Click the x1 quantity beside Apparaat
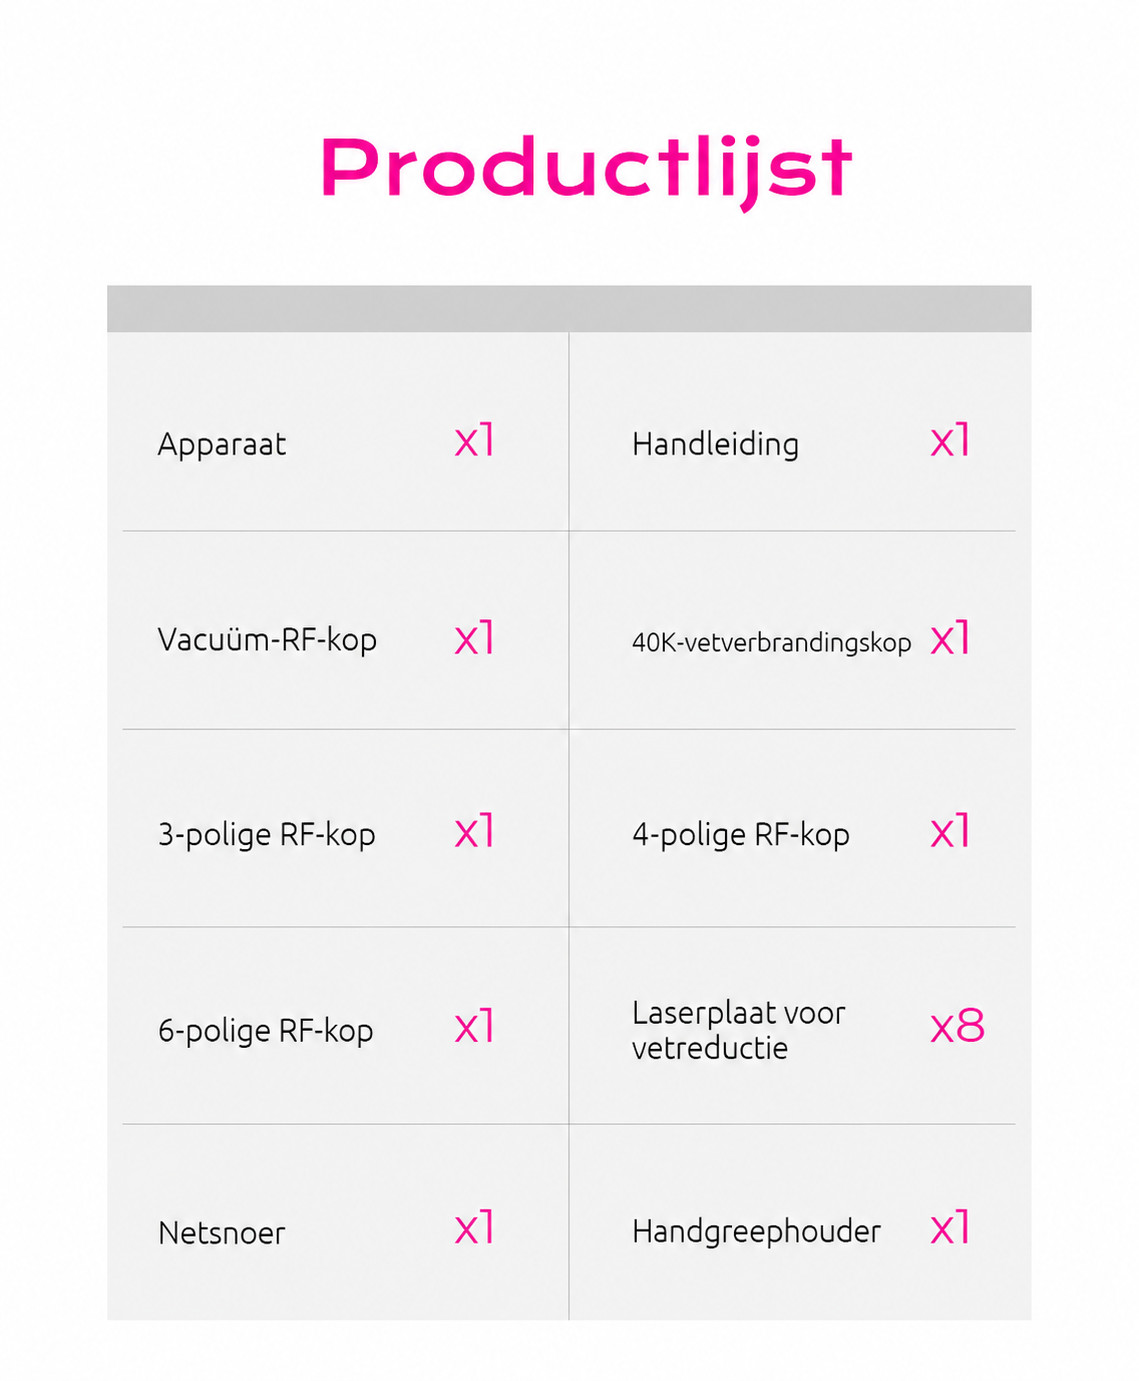The height and width of the screenshot is (1381, 1139). (475, 440)
